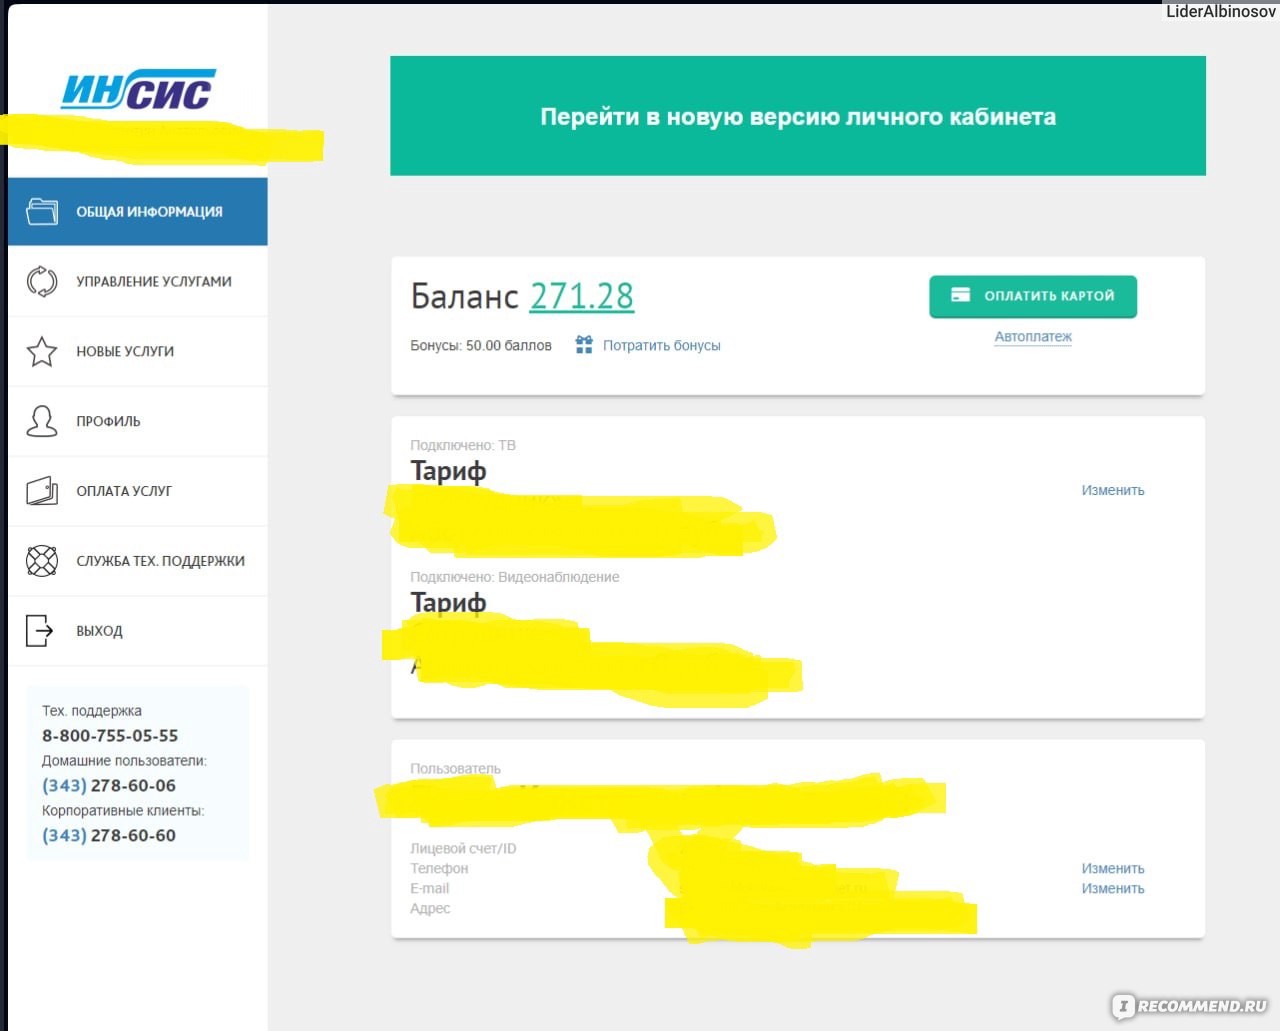
Task: Click corporate clients phone (343) 278-60-60
Action: click(109, 835)
